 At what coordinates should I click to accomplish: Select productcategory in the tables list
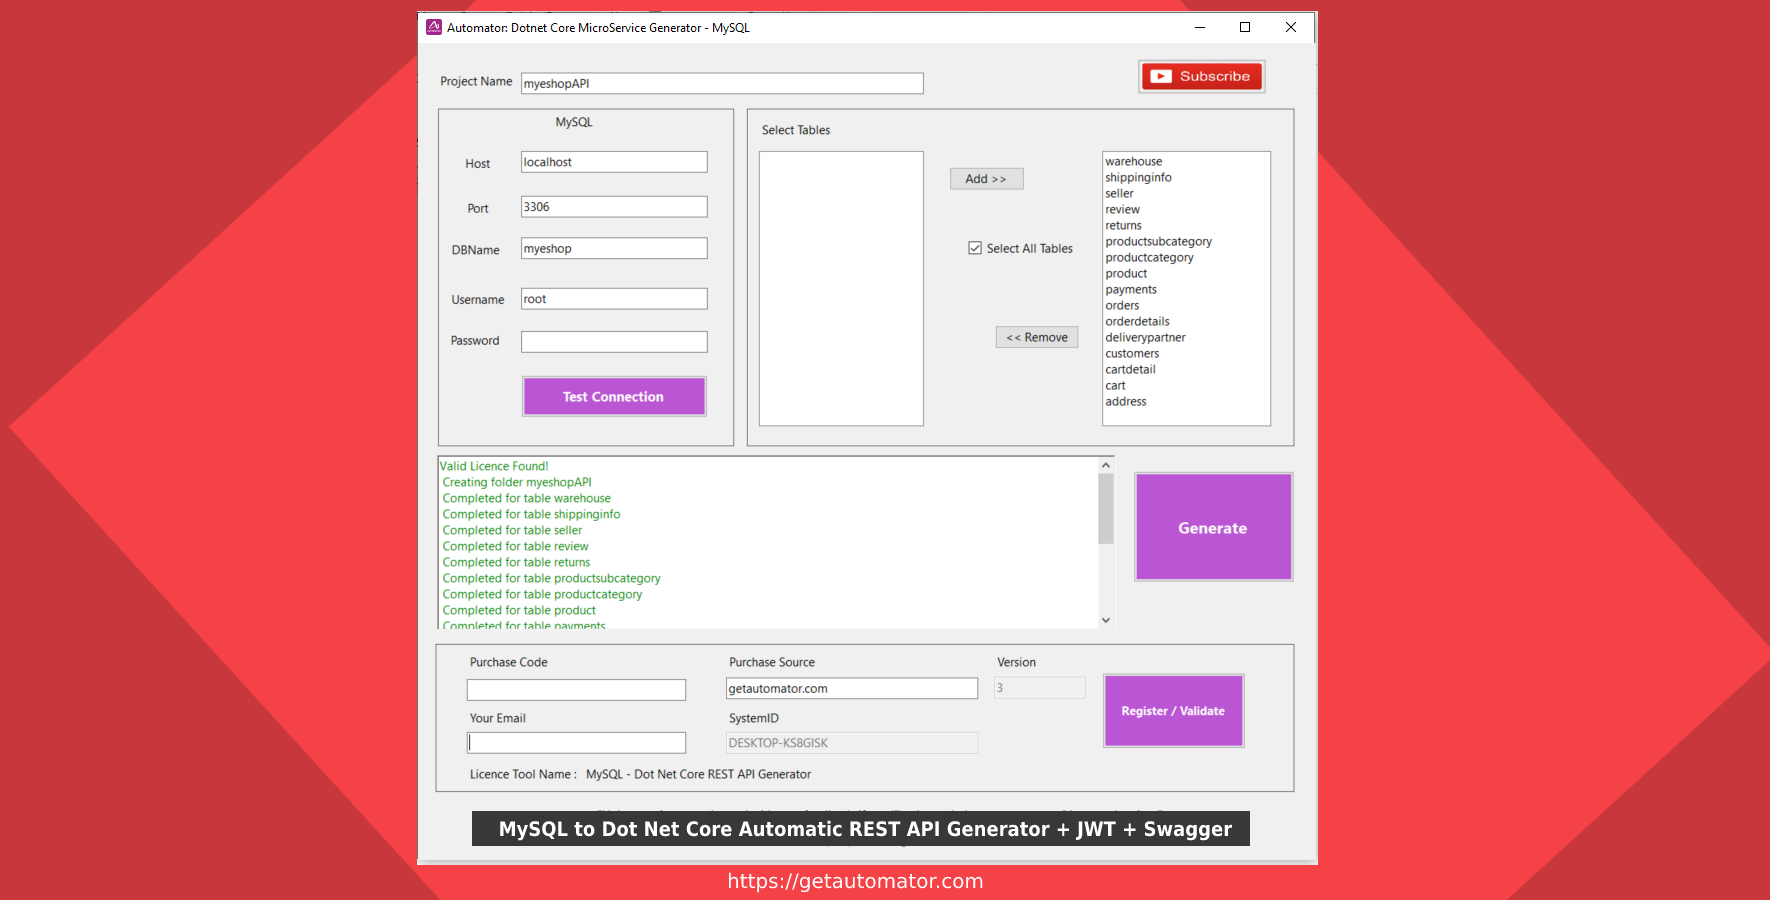(x=1149, y=257)
